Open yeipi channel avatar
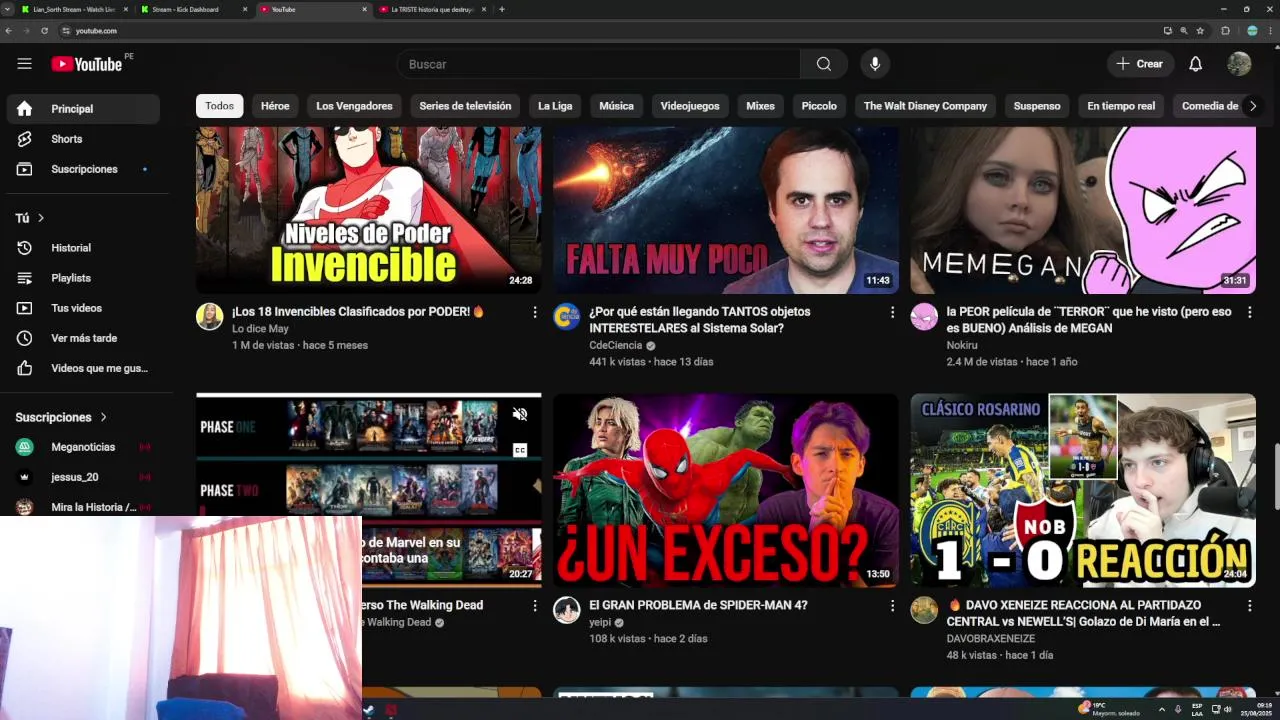The image size is (1280, 720). 567,610
